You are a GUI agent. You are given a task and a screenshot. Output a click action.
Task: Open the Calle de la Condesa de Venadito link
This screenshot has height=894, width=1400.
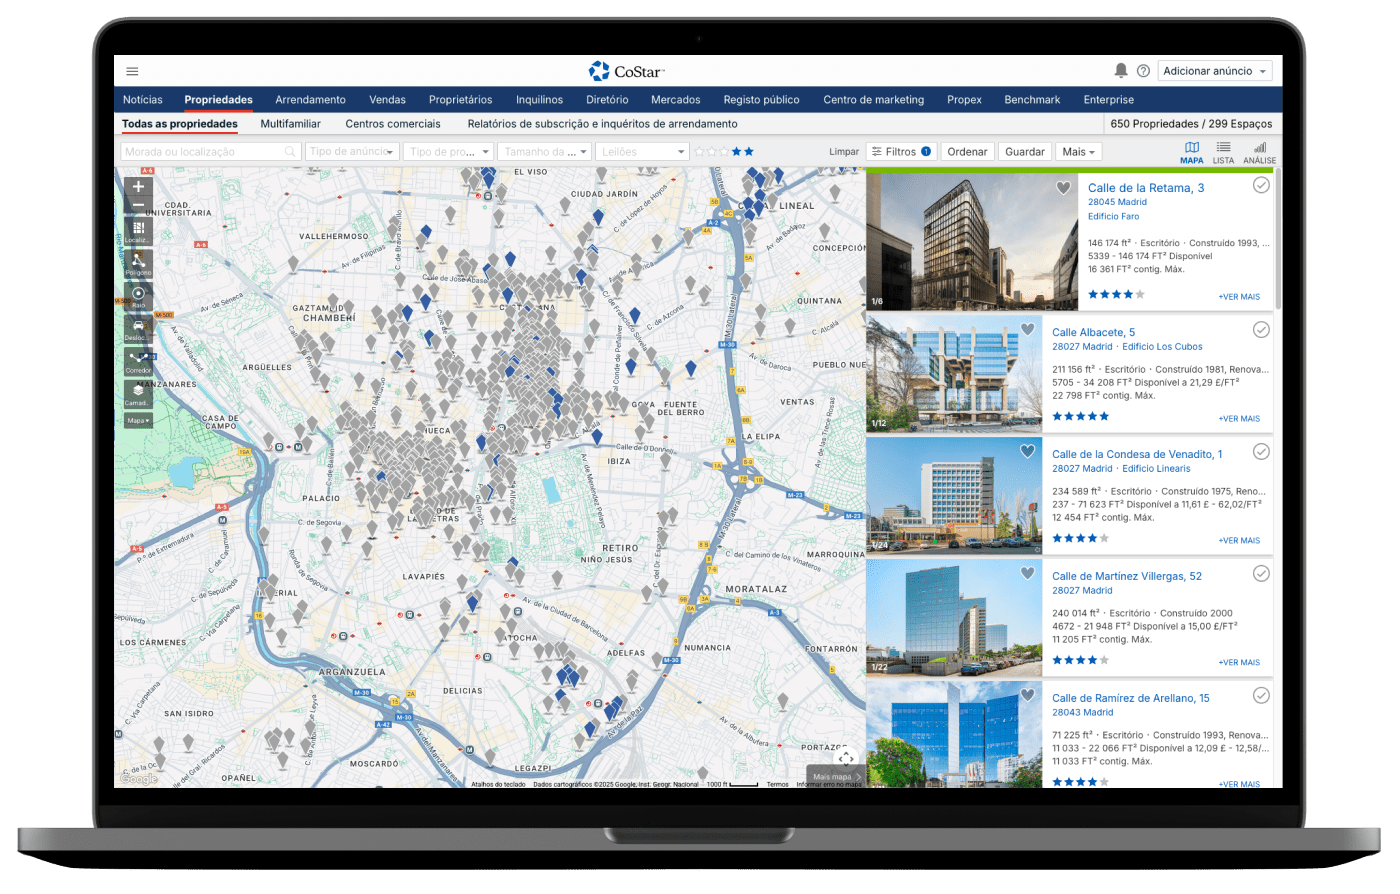(1137, 454)
